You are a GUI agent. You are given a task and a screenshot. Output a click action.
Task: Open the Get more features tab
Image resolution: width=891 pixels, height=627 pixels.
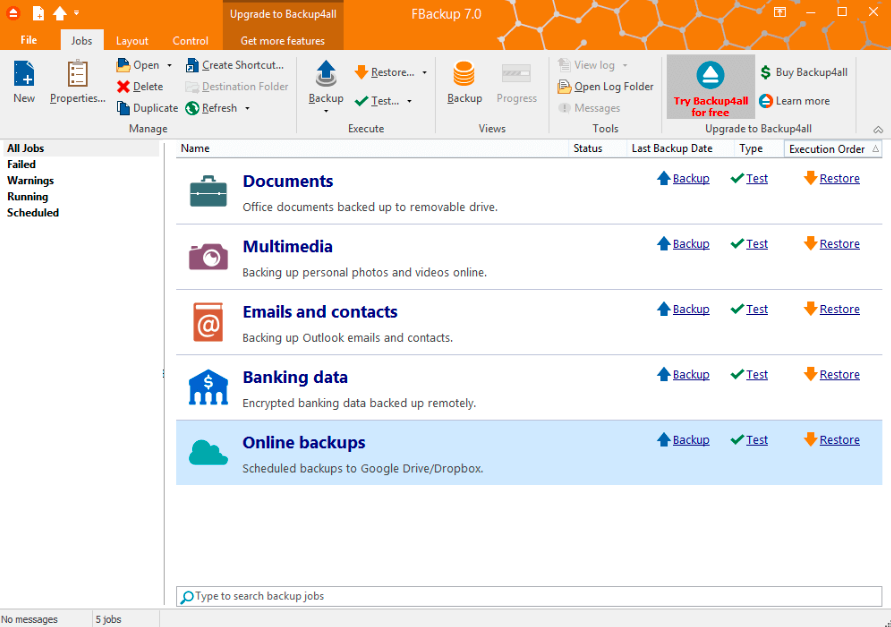pyautogui.click(x=282, y=40)
